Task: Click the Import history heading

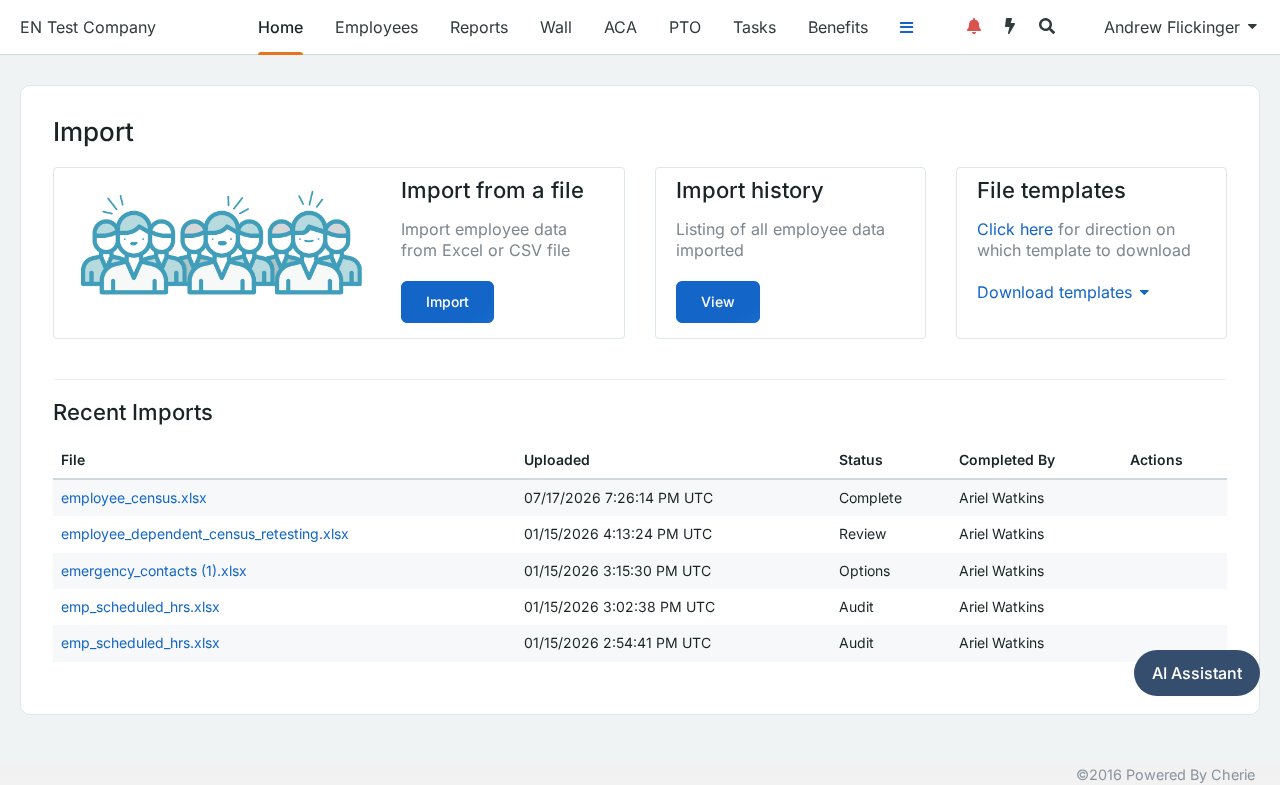Action: point(750,190)
